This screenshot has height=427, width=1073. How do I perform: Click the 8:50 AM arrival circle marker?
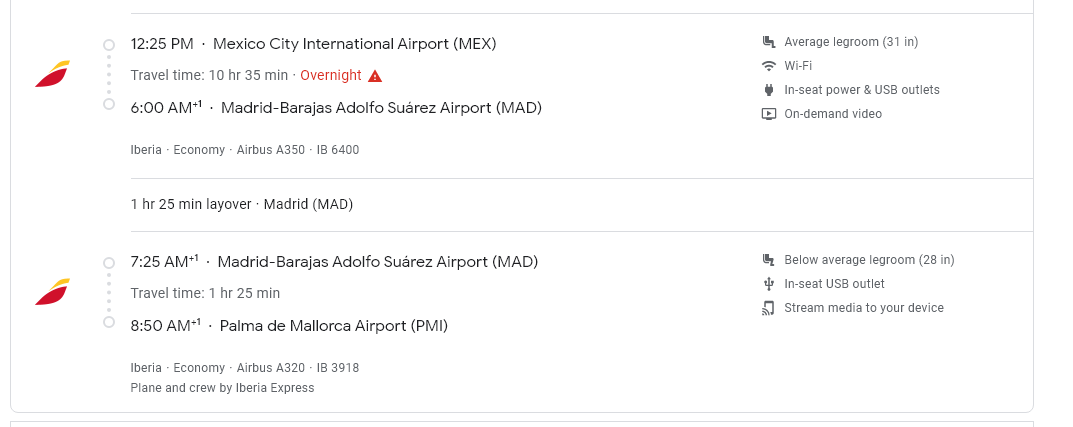tap(109, 322)
